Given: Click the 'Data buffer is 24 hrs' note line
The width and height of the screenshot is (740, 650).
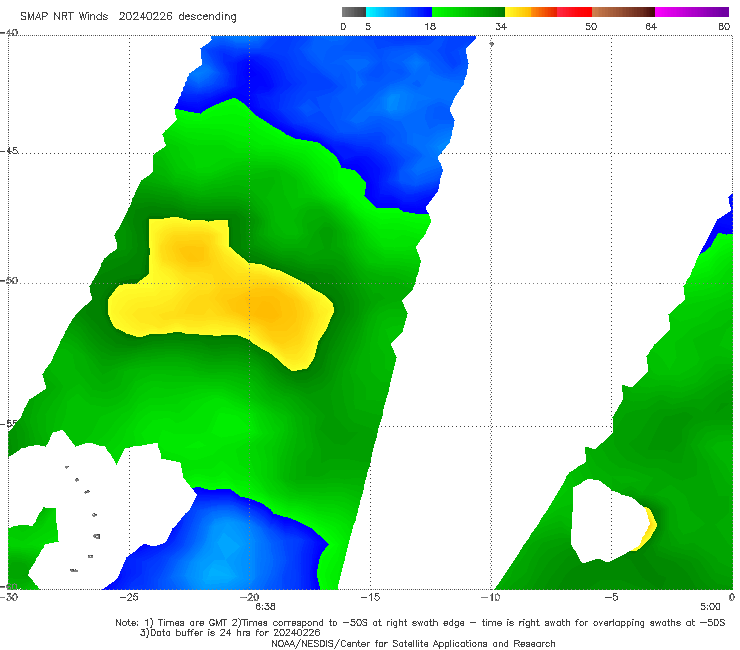Looking at the screenshot, I should pyautogui.click(x=230, y=633).
